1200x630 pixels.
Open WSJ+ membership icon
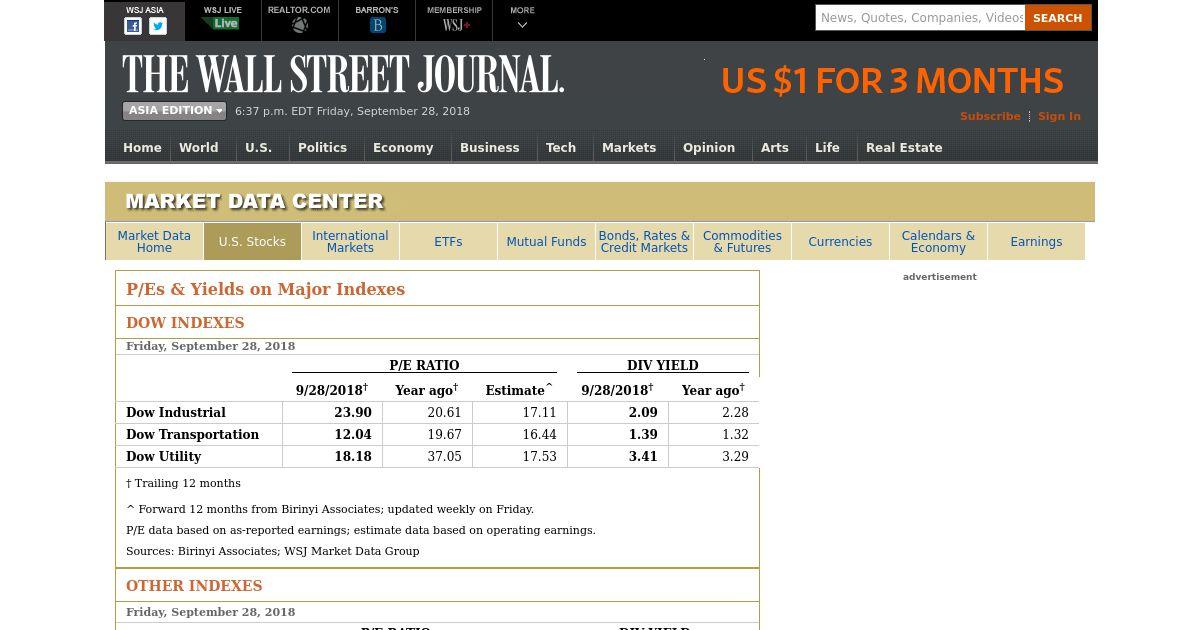456,25
